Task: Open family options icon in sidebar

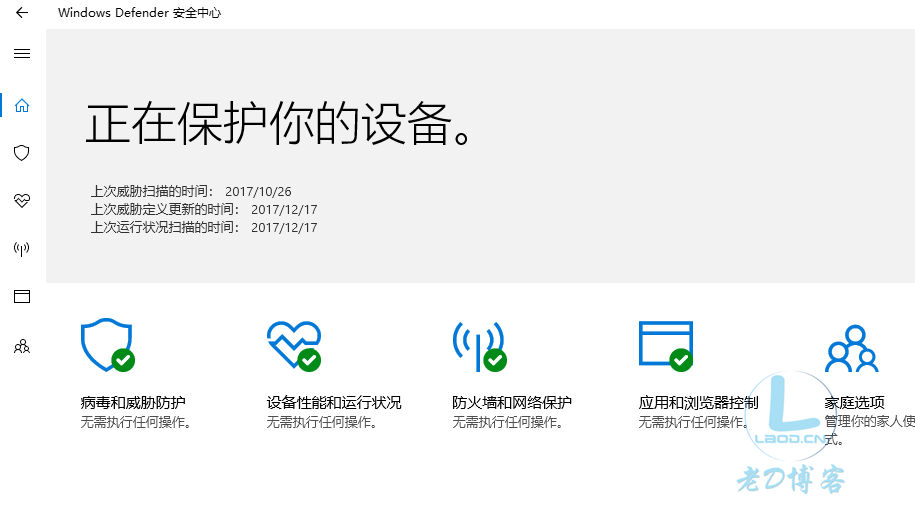Action: click(x=22, y=347)
